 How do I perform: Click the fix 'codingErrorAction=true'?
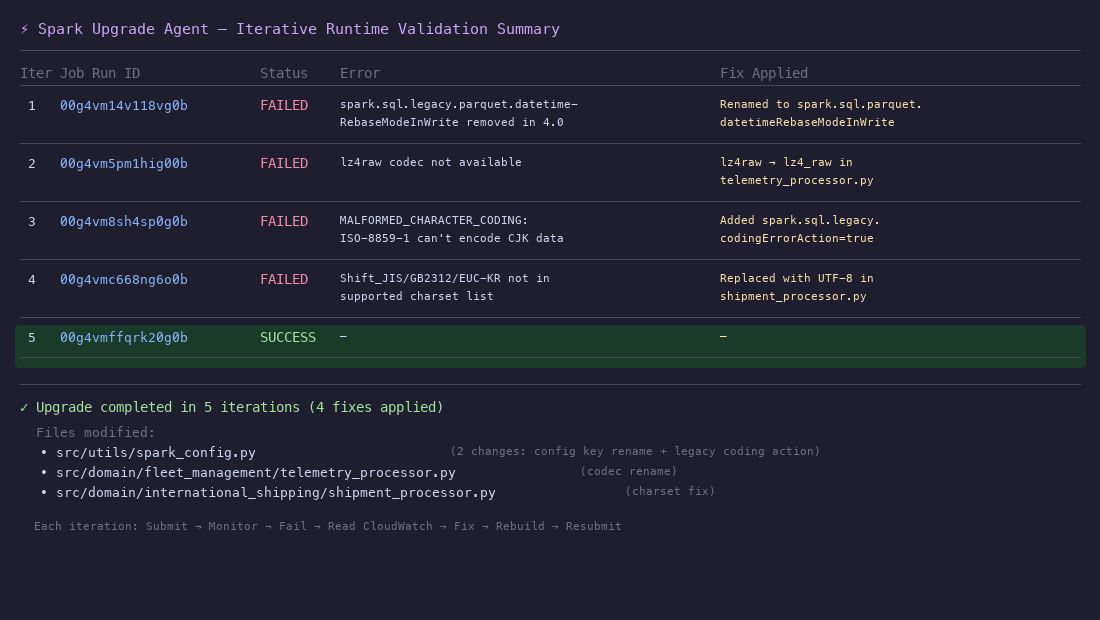[x=797, y=239]
